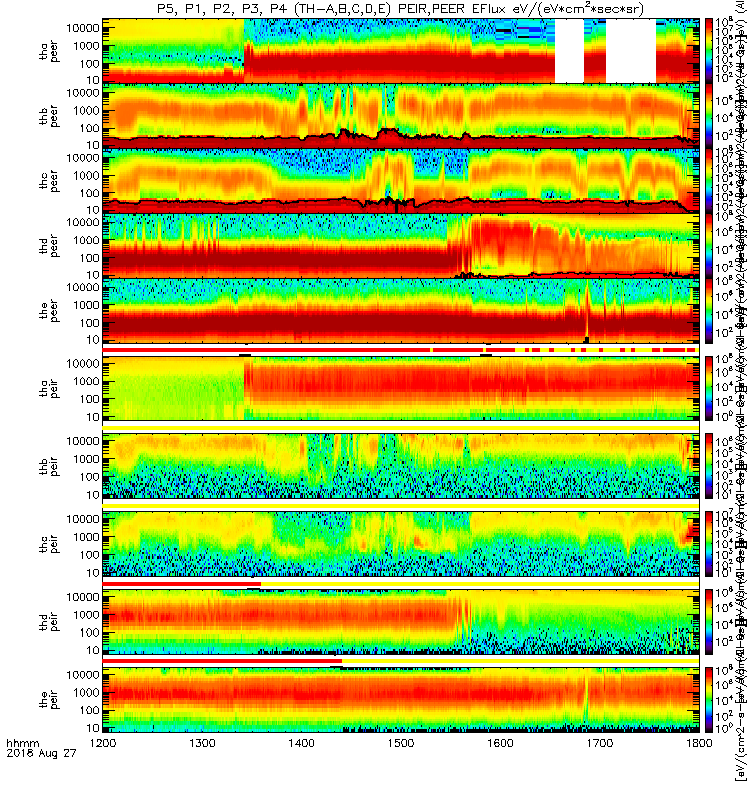
Task: Select the 'the peir' panel label
Action: [x=49, y=699]
